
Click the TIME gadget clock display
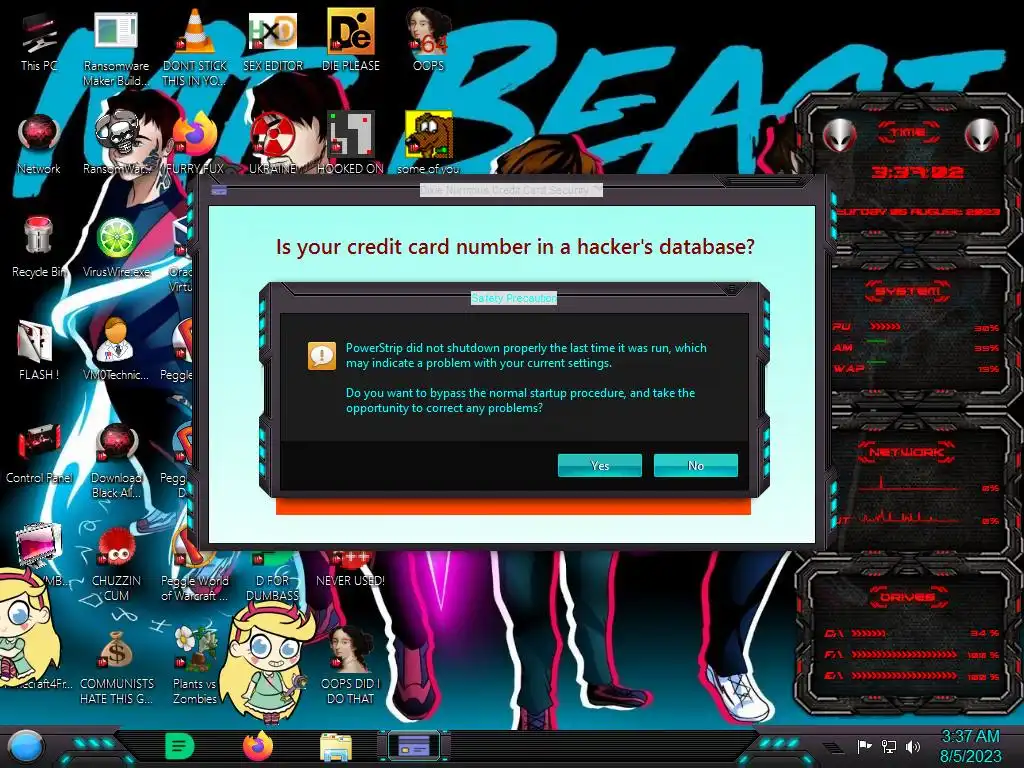(x=917, y=172)
